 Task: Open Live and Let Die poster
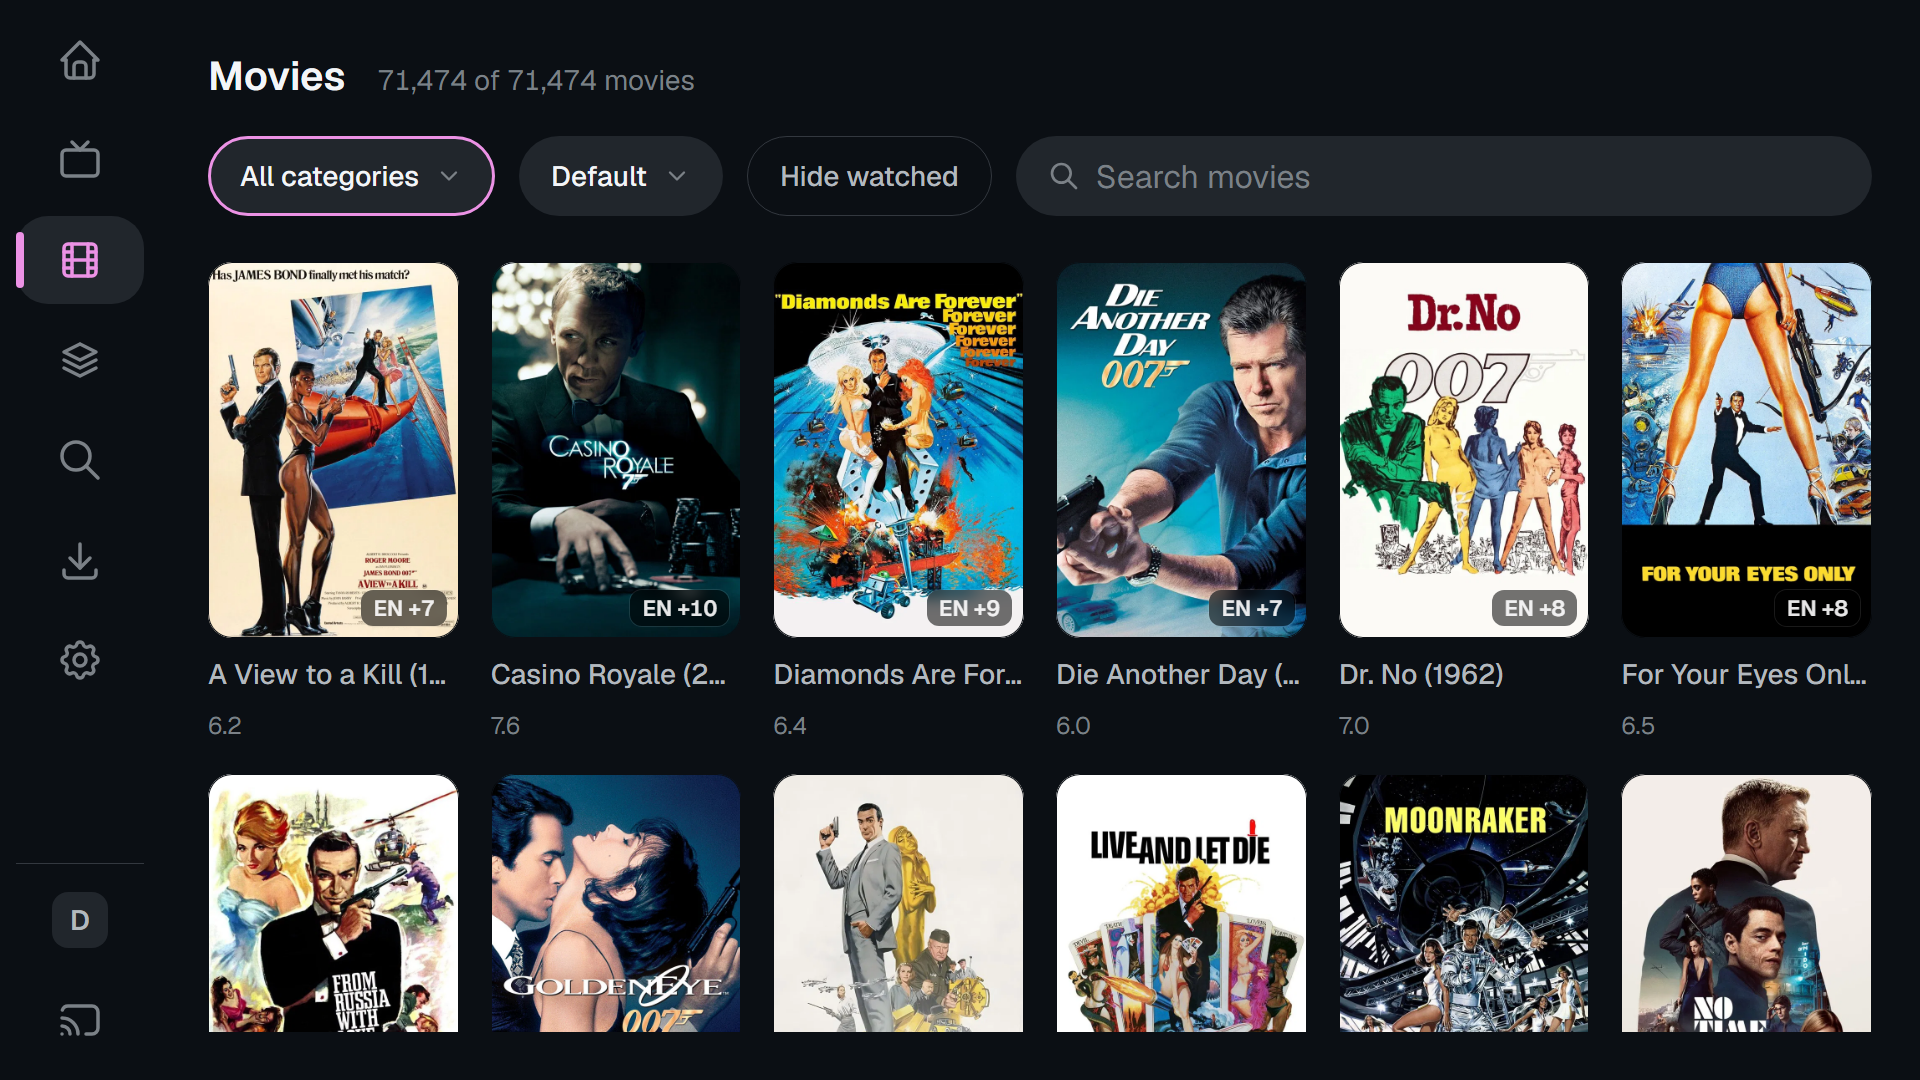1182,903
